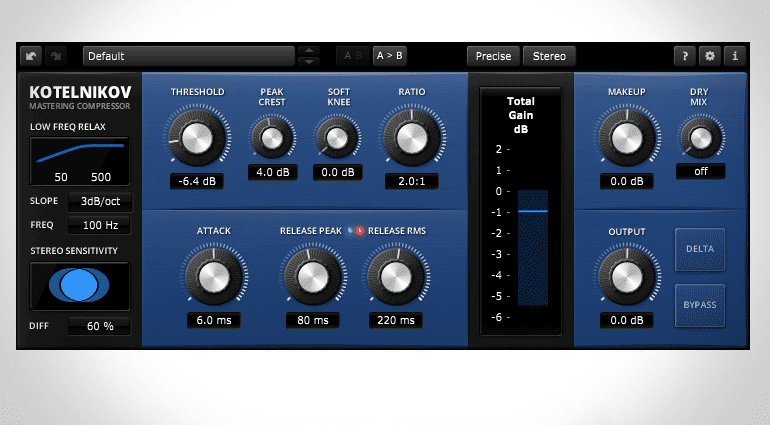Click the undo arrow icon

31,56
